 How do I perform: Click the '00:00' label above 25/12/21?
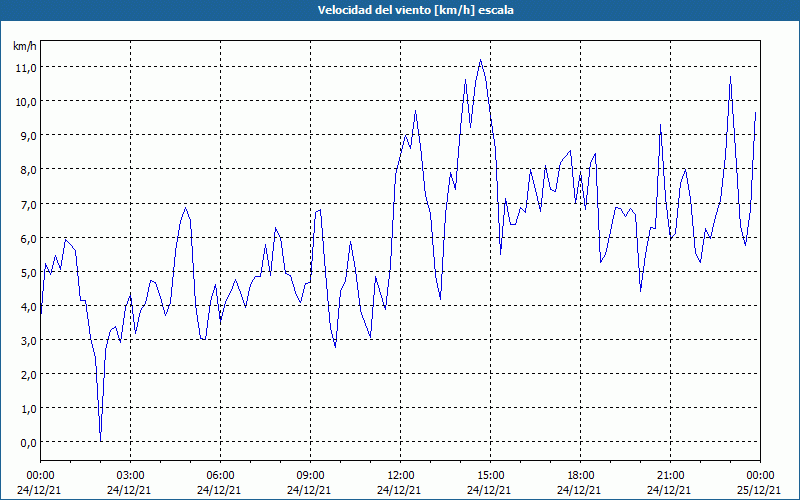click(760, 476)
